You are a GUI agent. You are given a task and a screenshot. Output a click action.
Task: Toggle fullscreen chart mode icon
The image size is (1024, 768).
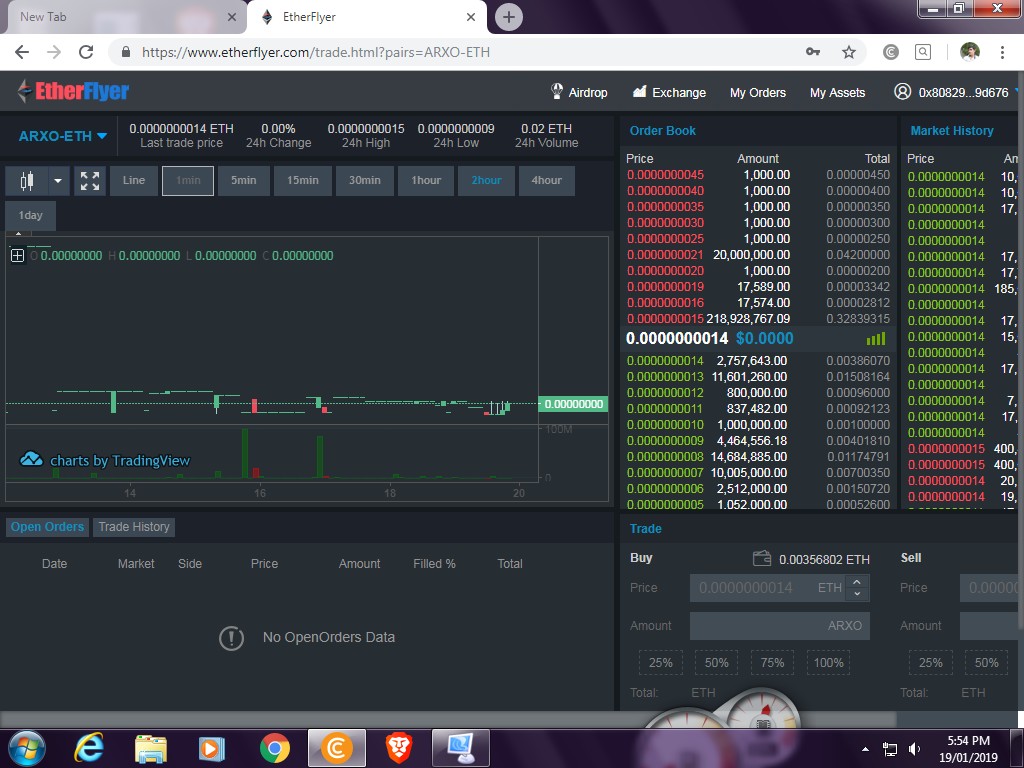pyautogui.click(x=90, y=180)
